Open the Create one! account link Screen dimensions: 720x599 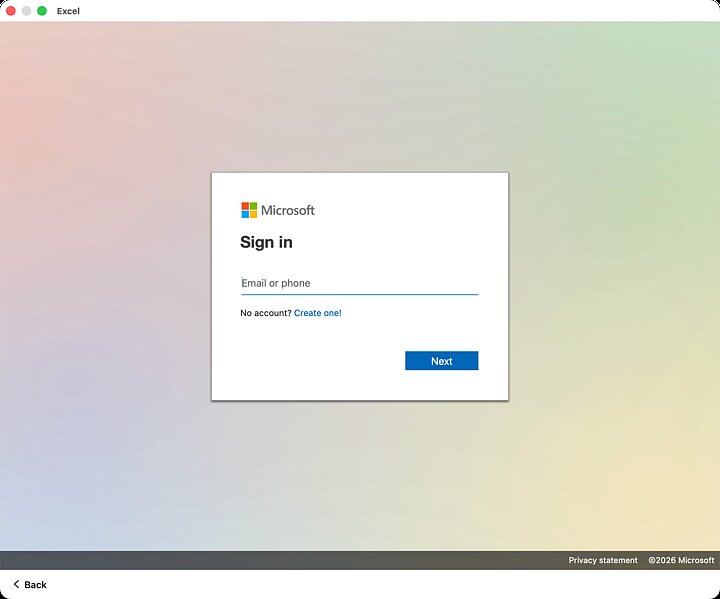coord(317,313)
